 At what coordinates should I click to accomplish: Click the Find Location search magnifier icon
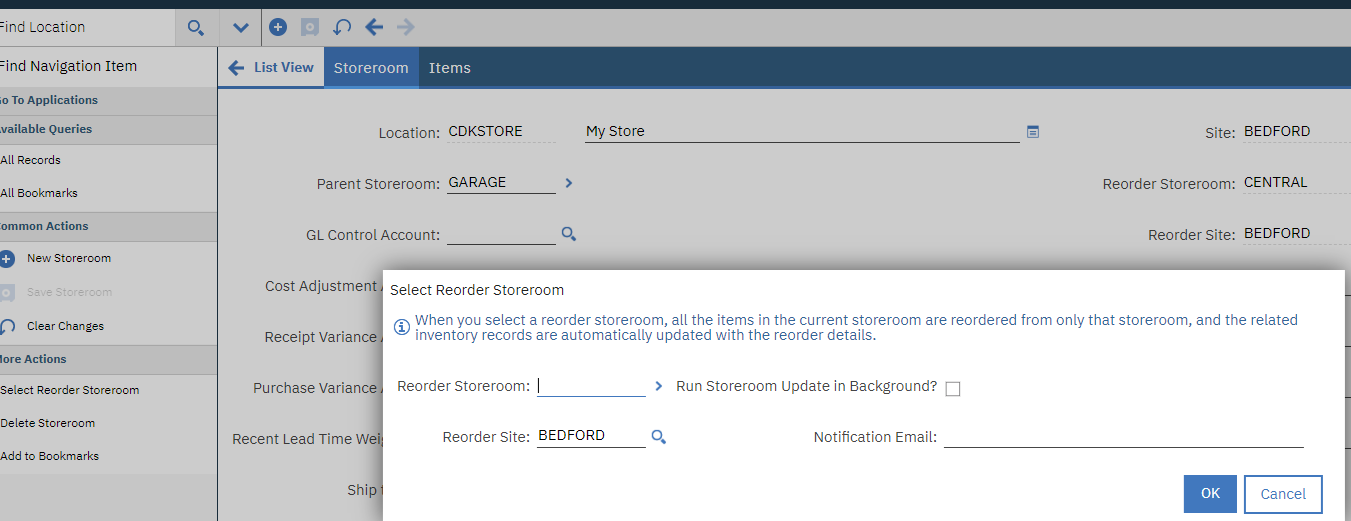(196, 28)
